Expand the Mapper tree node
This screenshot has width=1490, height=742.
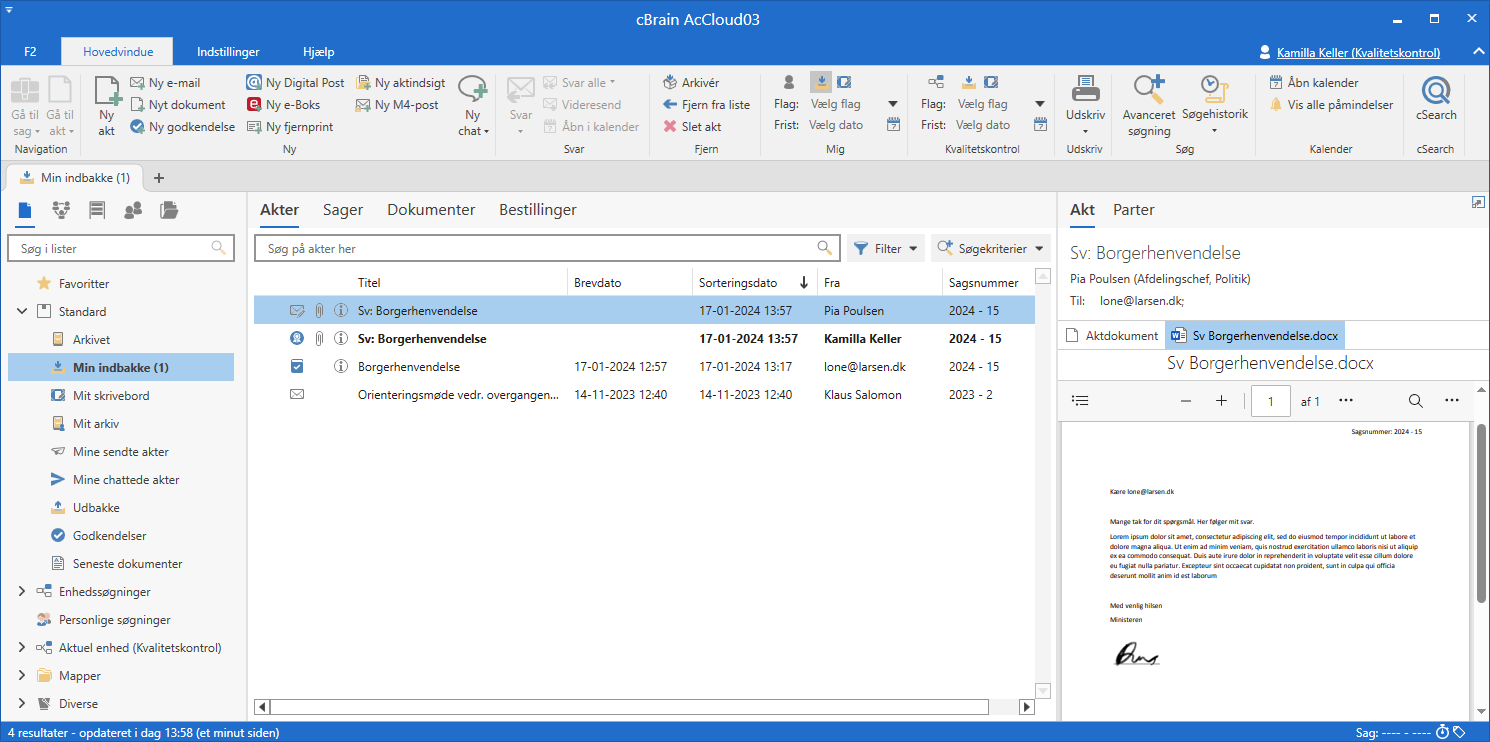22,676
